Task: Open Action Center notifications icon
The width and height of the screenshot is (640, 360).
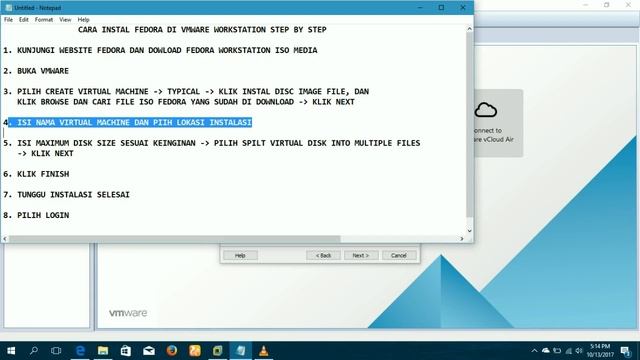Action: [625, 351]
